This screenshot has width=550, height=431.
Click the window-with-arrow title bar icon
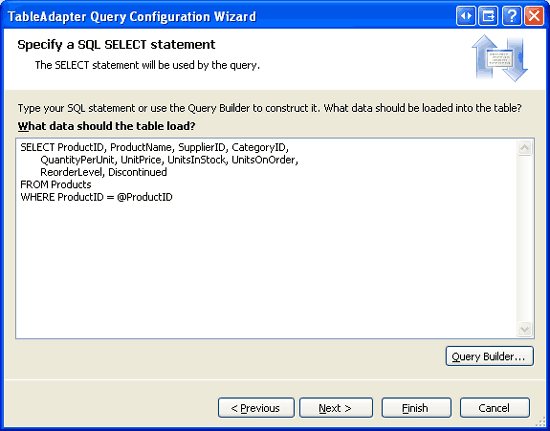pos(488,16)
